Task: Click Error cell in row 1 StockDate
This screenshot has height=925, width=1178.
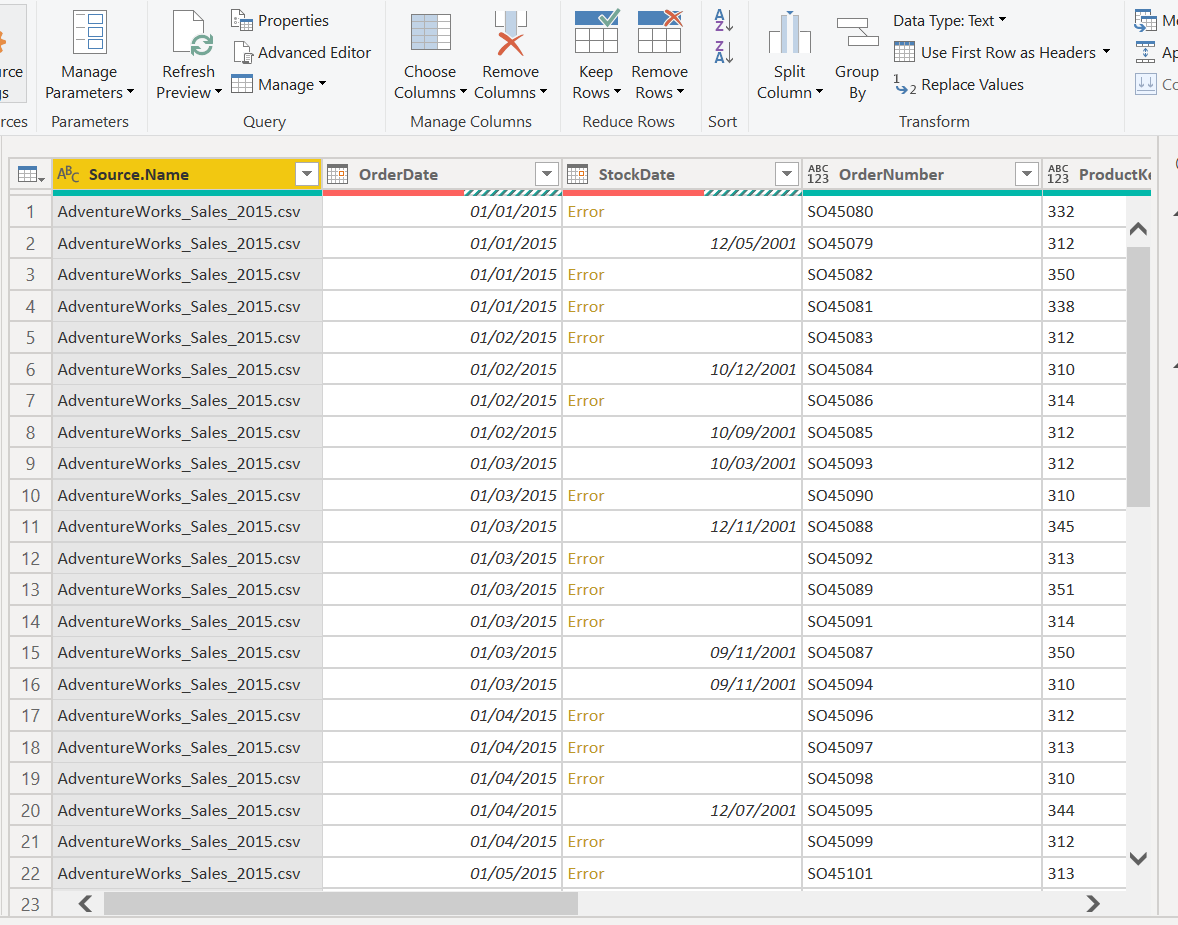Action: click(x=682, y=212)
